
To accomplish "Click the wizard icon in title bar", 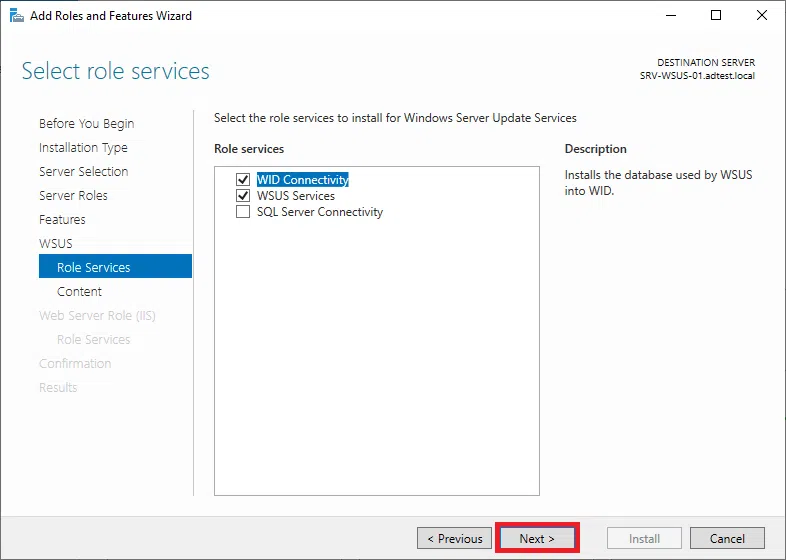I will click(x=16, y=16).
